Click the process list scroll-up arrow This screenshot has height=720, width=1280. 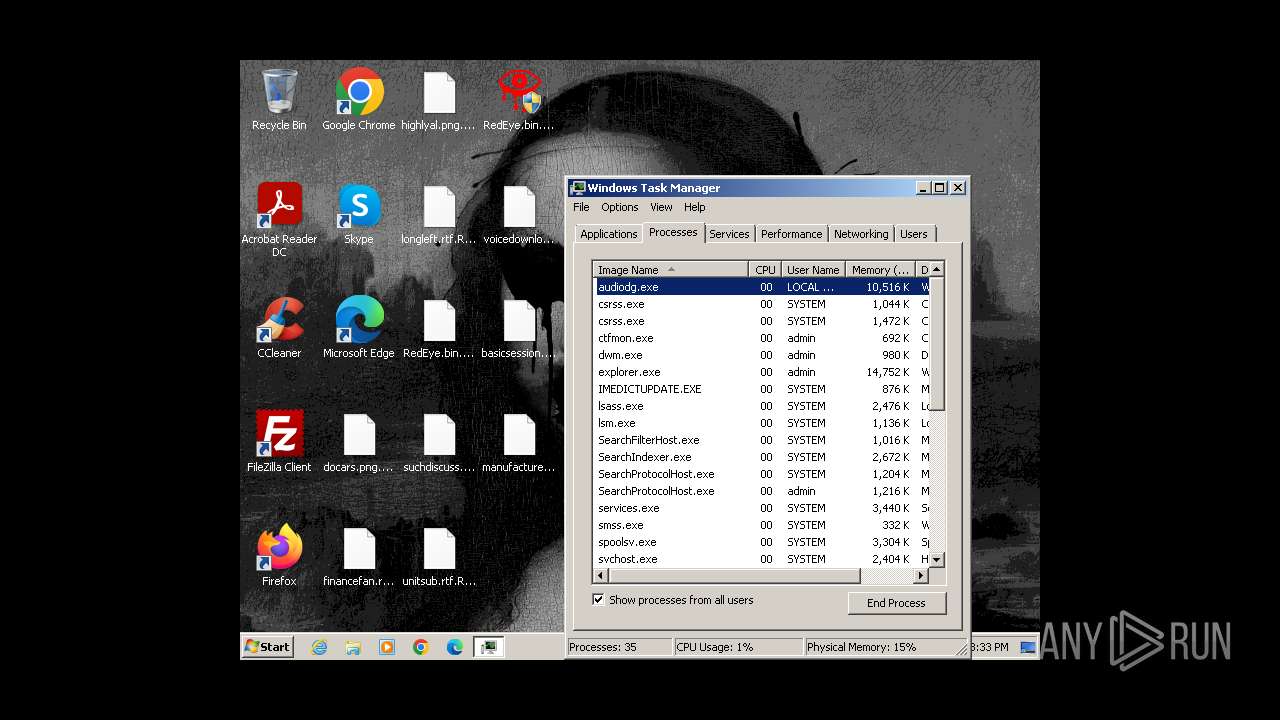(x=936, y=269)
